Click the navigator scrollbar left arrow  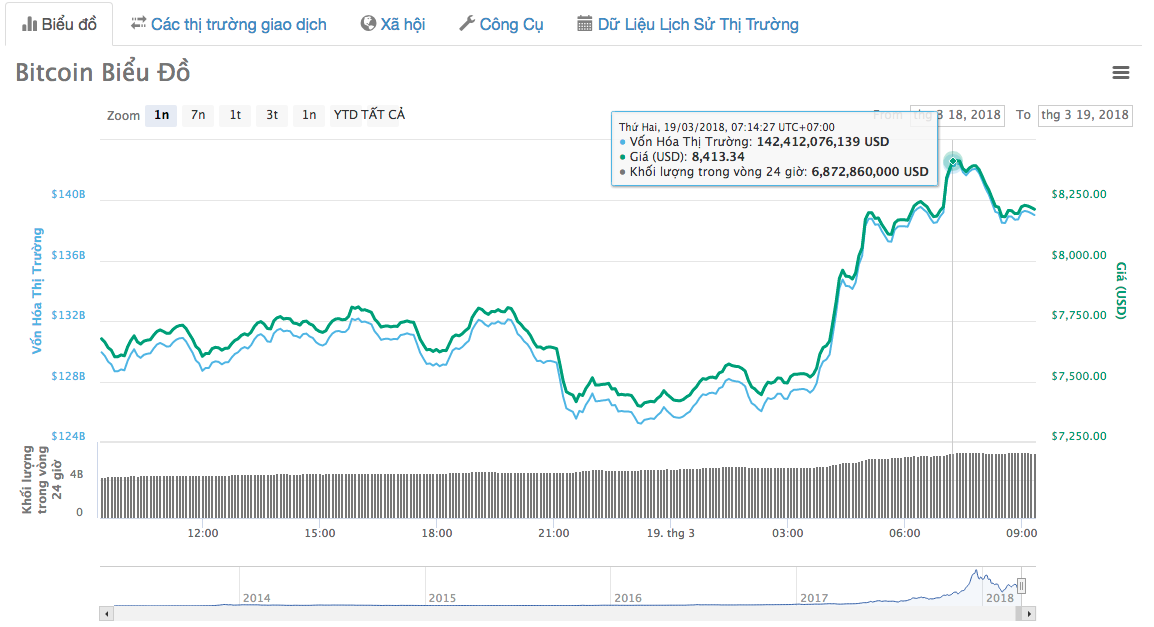pos(107,613)
